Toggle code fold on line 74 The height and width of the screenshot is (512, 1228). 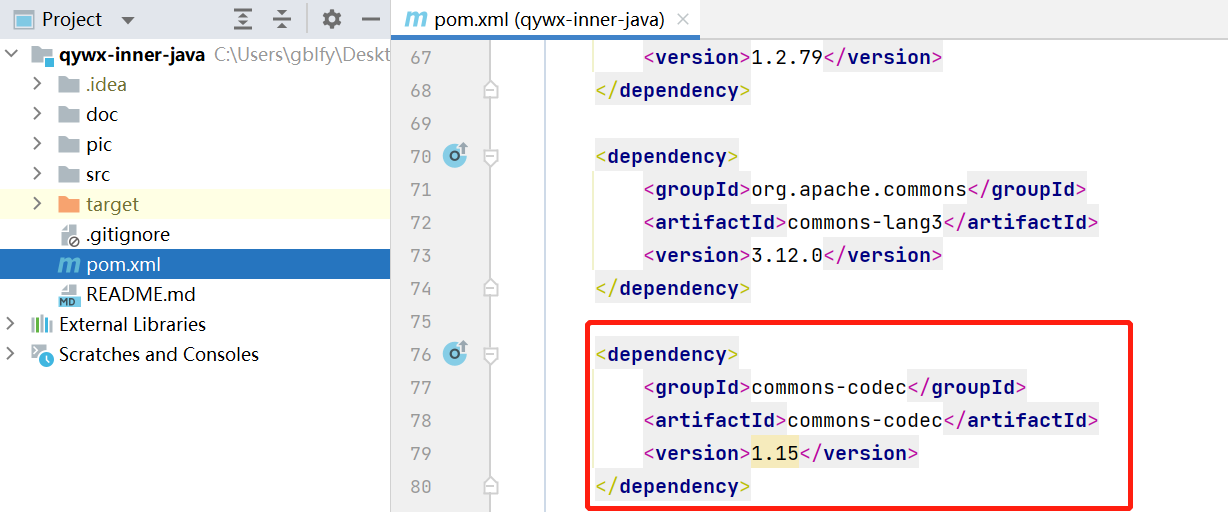tap(490, 288)
